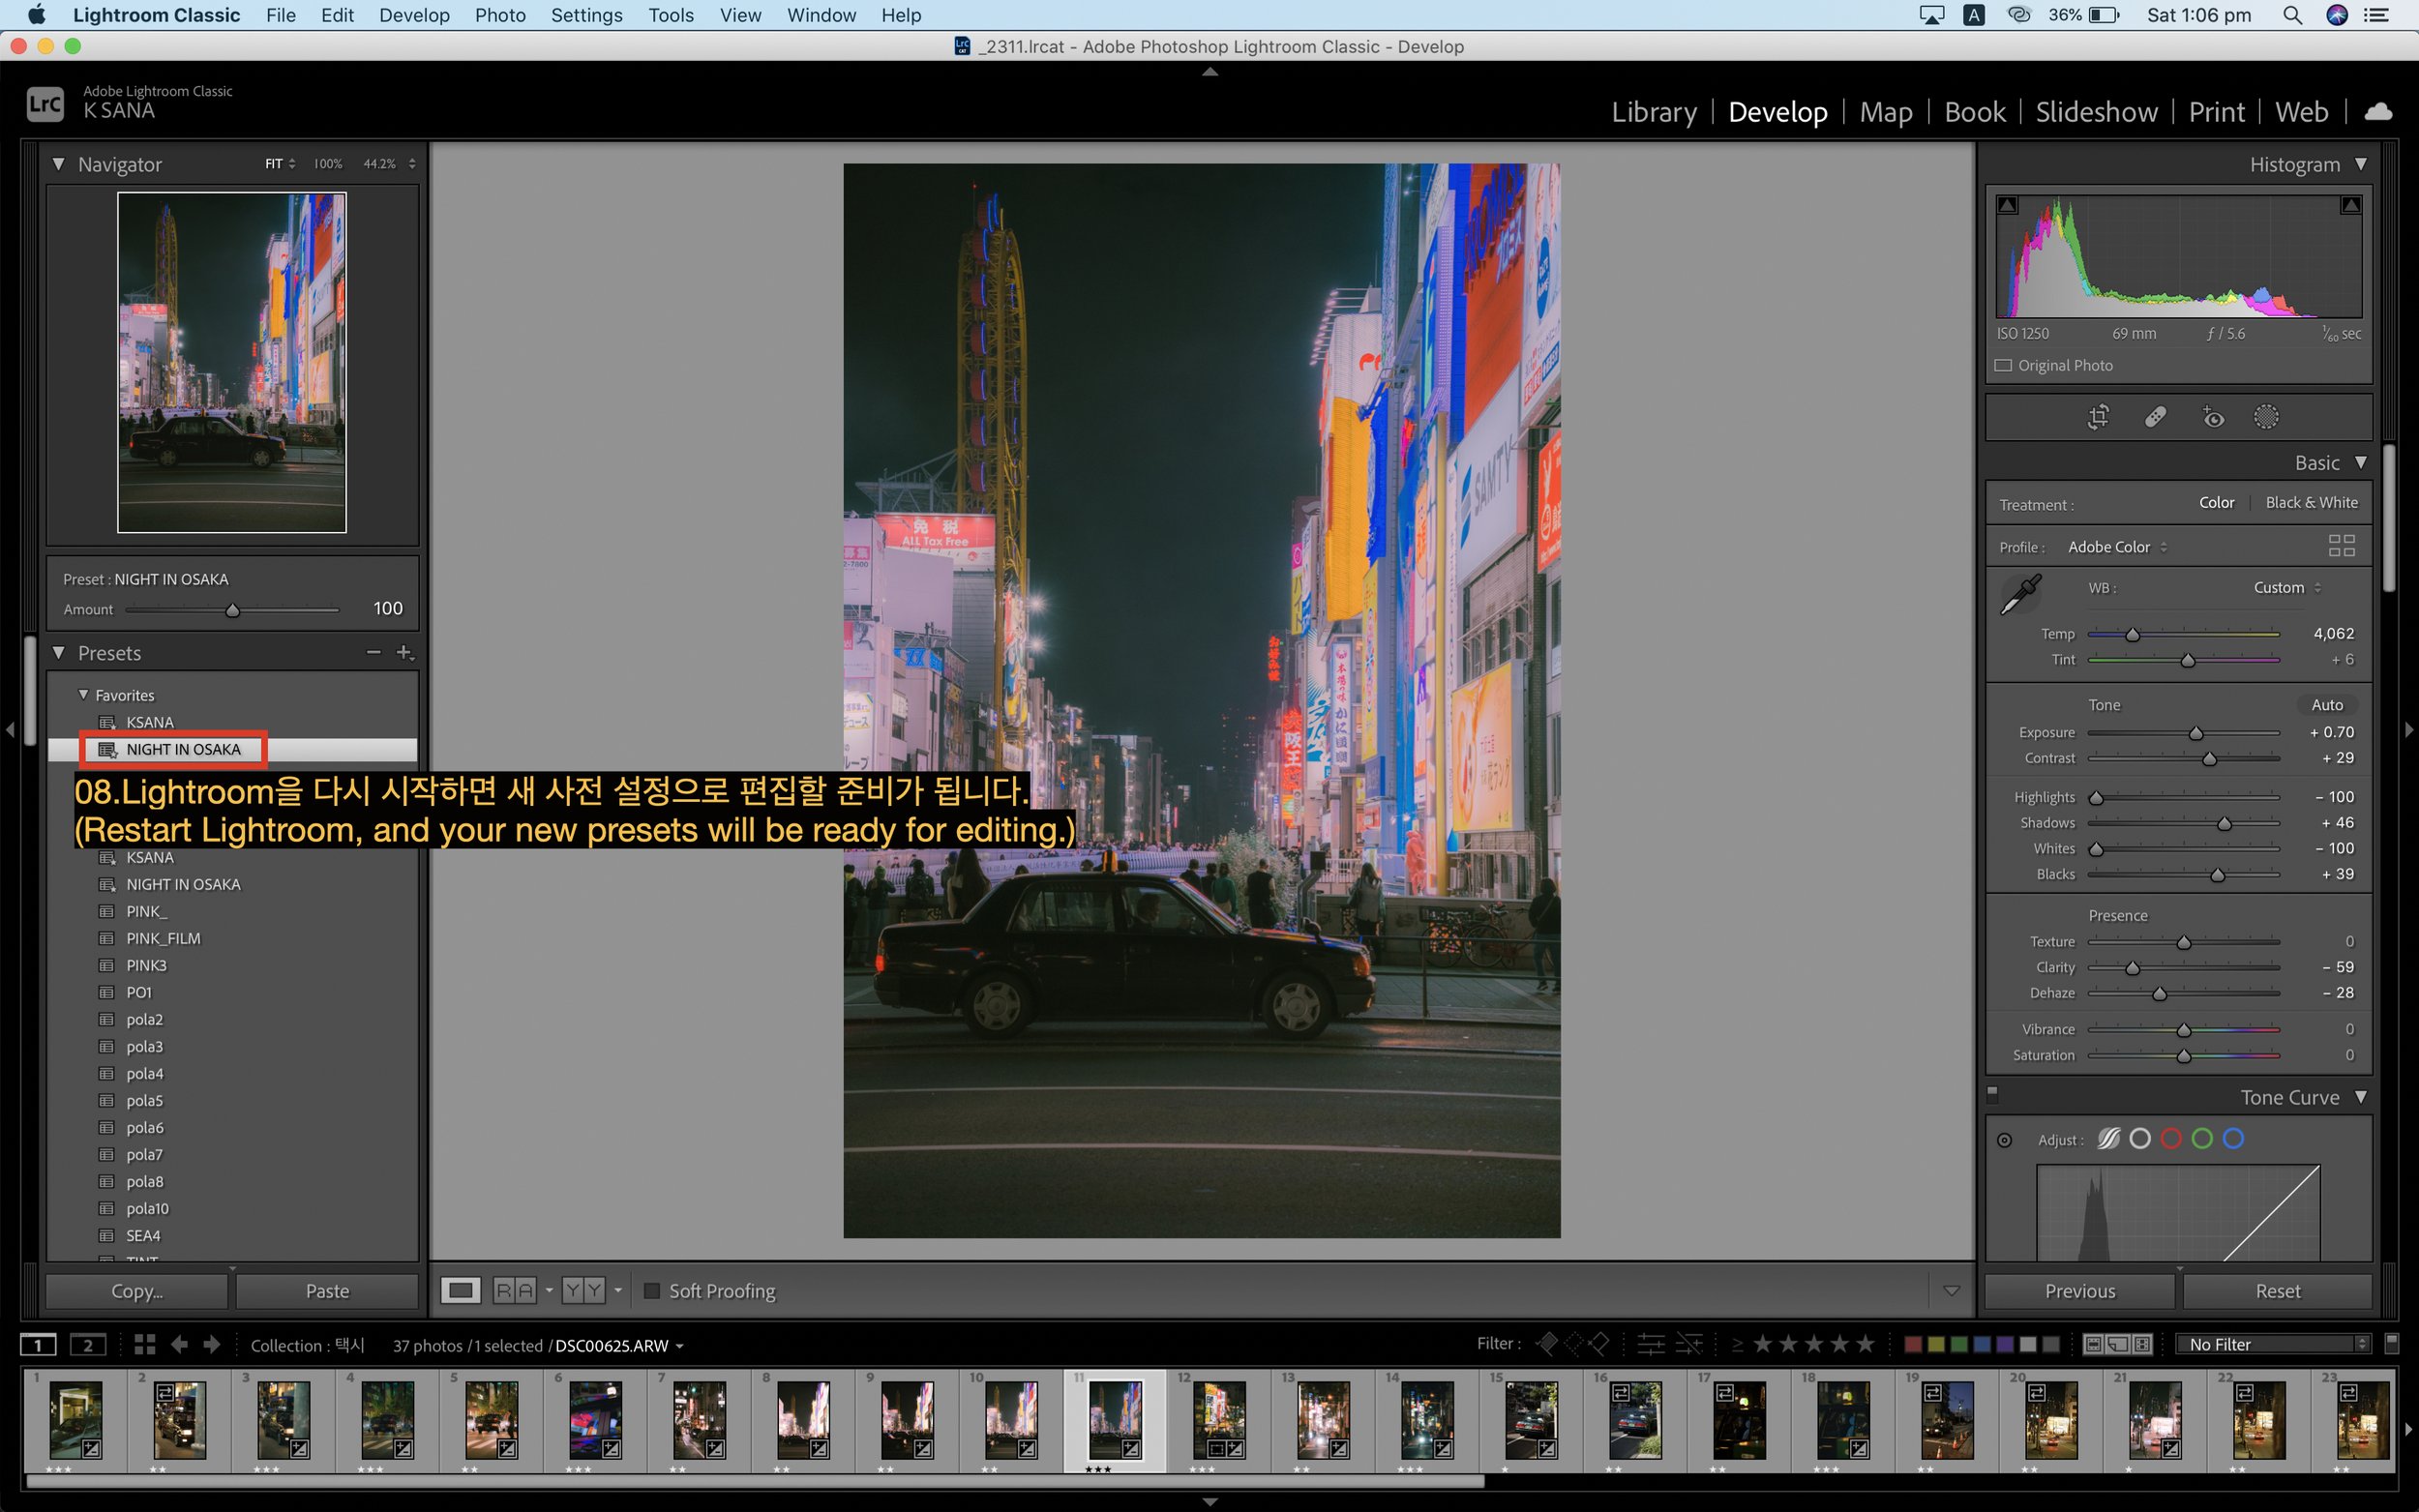Select the Red channel curve circle

[2171, 1138]
